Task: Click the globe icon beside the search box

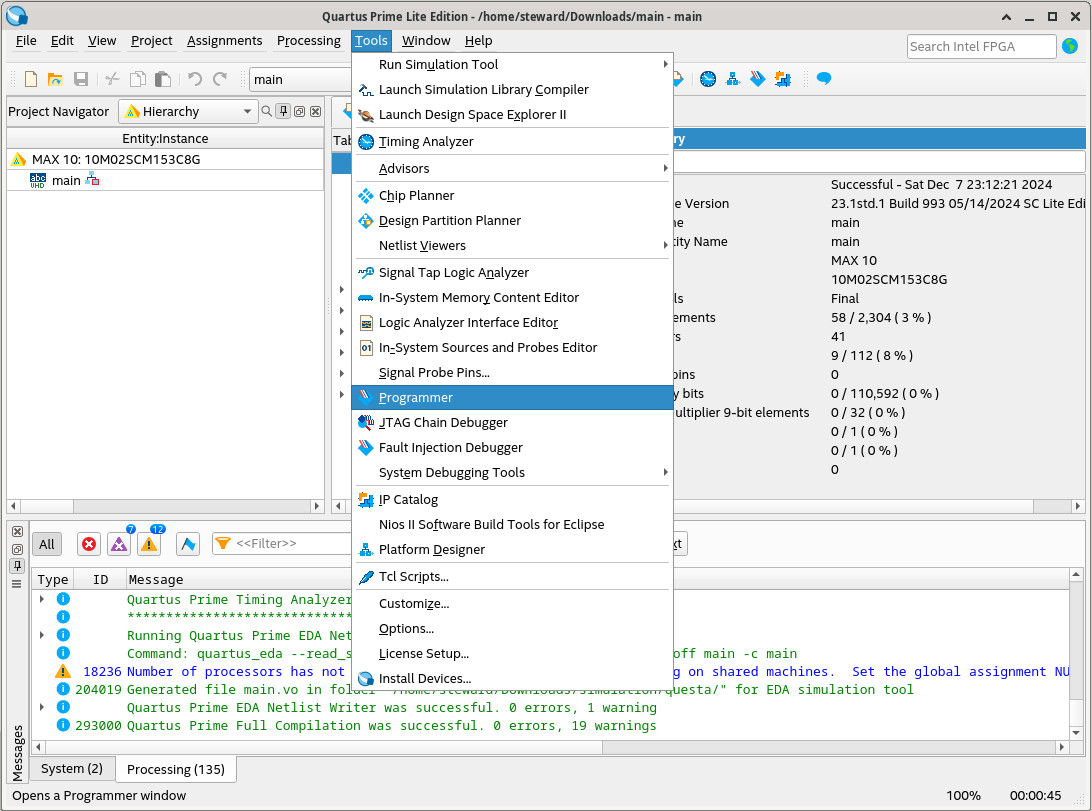Action: coord(1070,46)
